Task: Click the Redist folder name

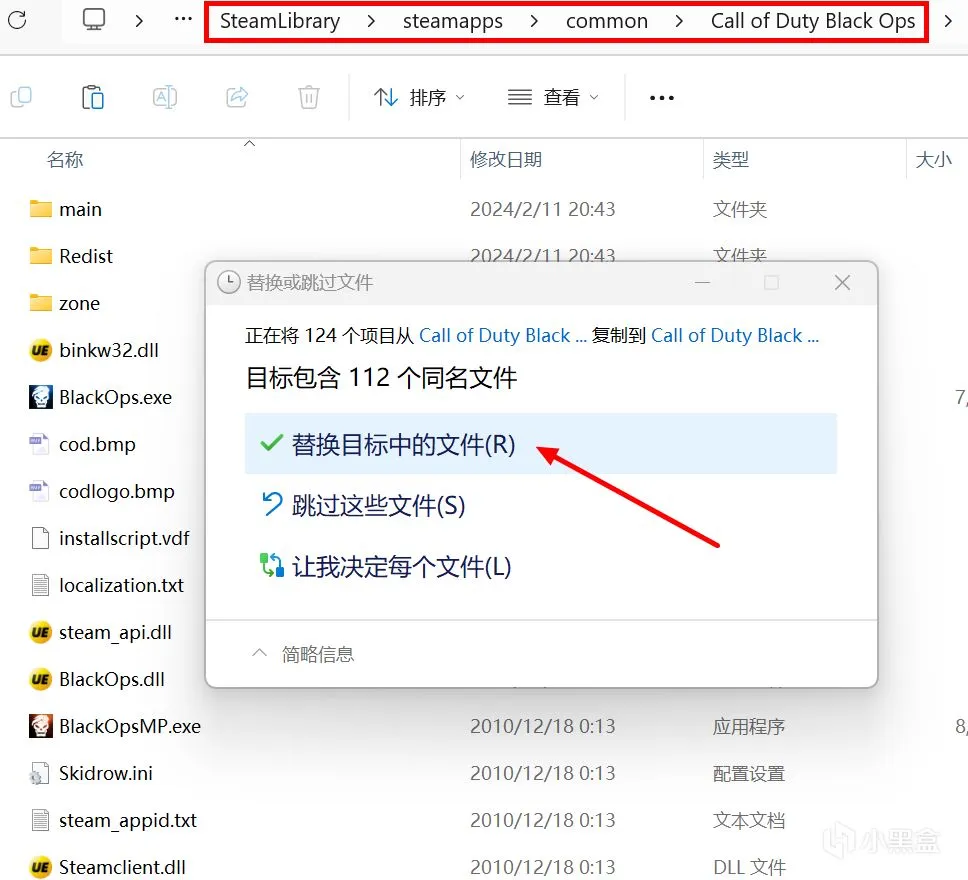Action: 86,256
